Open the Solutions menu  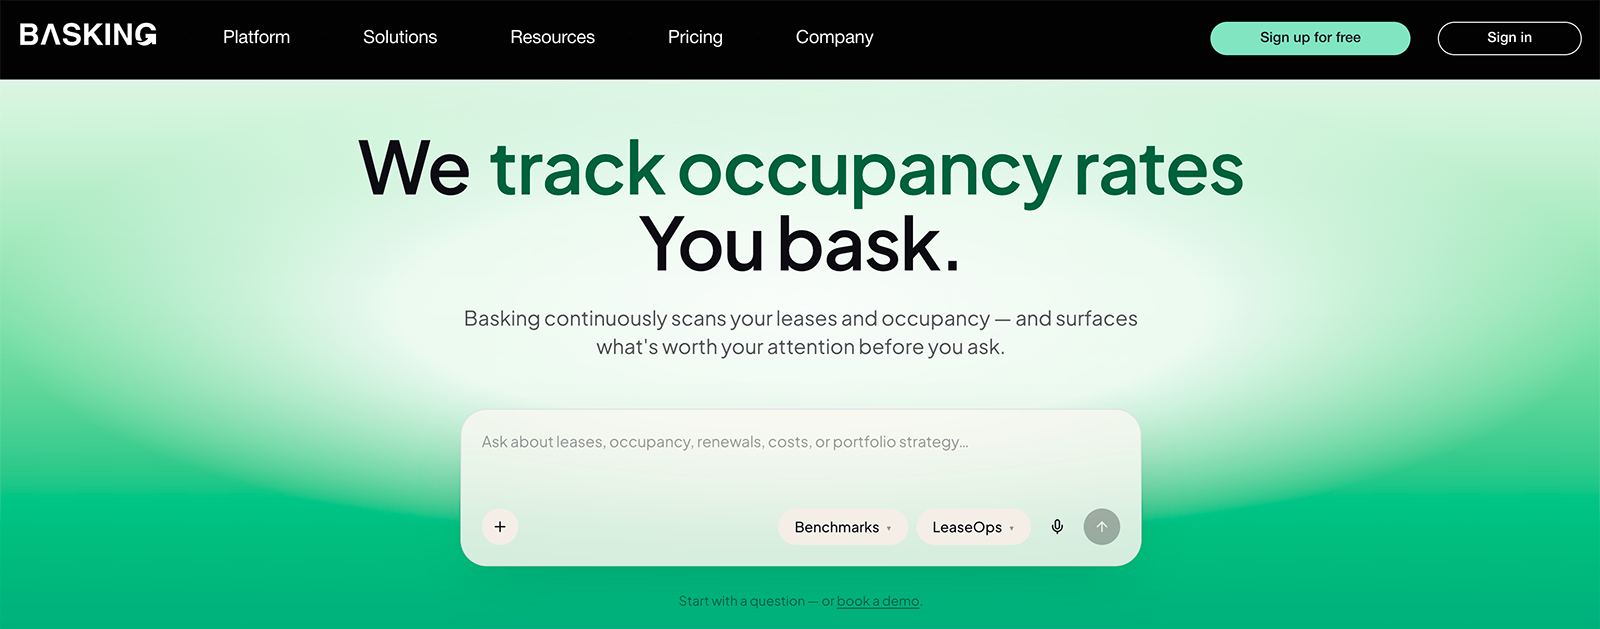400,37
